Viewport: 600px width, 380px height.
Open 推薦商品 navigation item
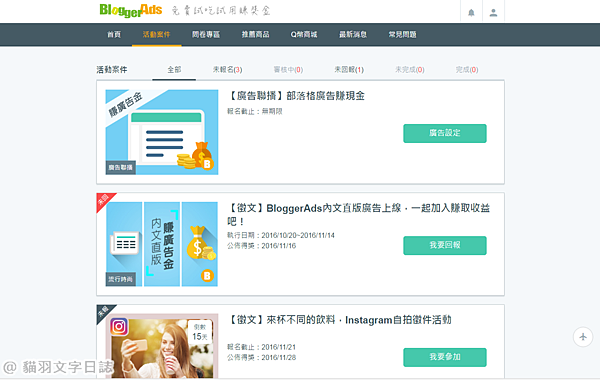tap(255, 34)
